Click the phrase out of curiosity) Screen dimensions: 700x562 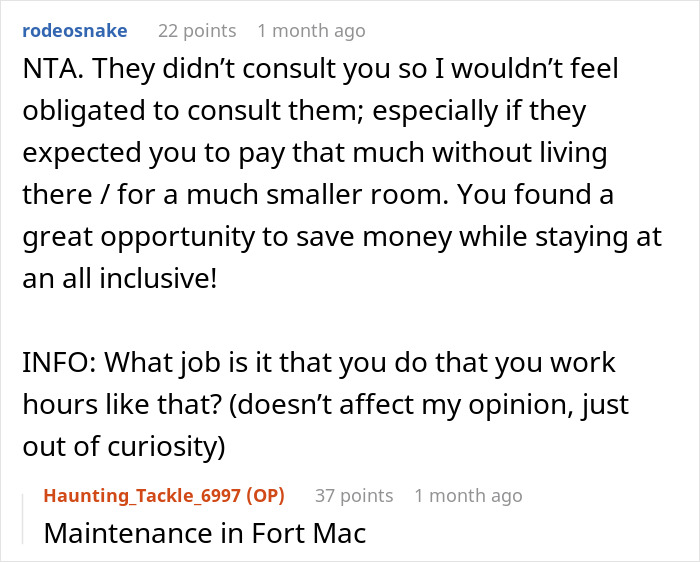[x=124, y=446]
